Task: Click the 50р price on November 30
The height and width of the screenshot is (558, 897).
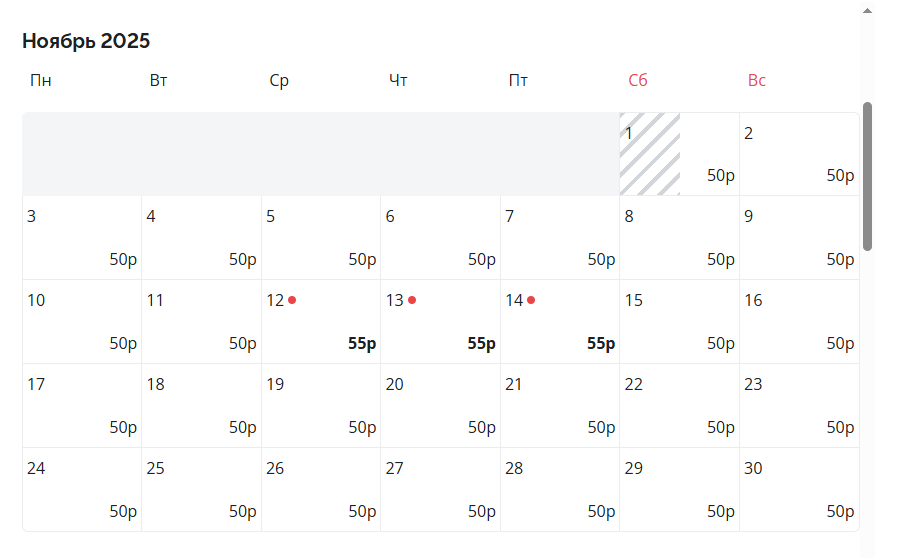Action: click(840, 512)
